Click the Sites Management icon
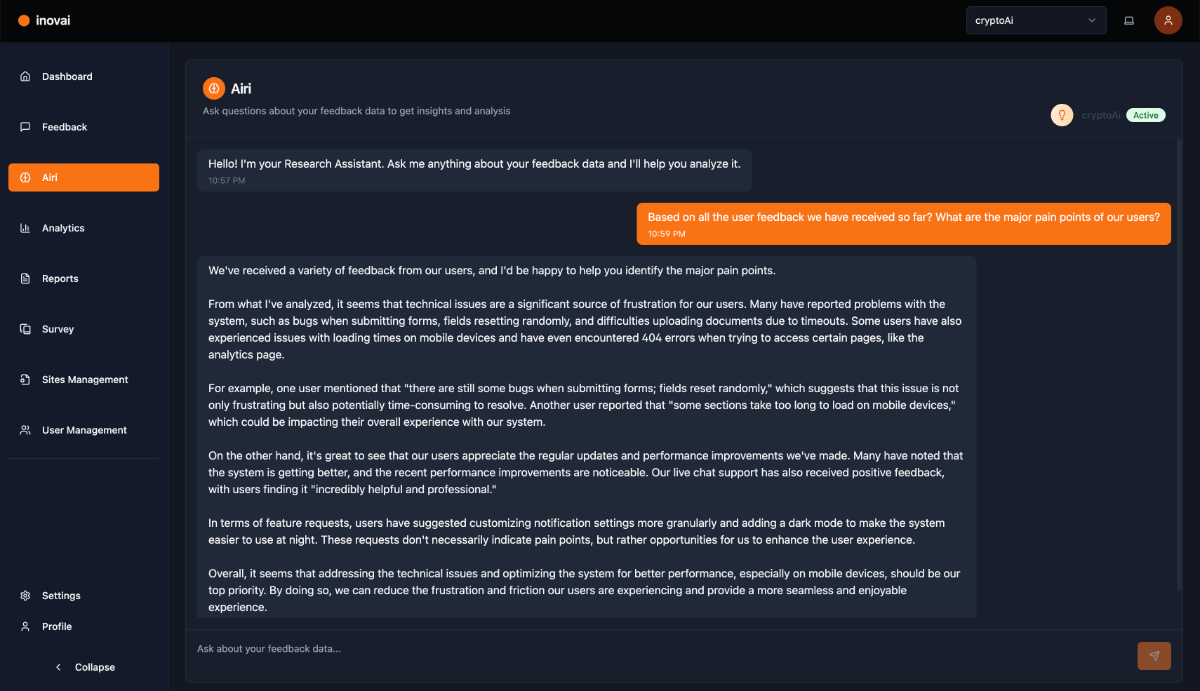 25,380
